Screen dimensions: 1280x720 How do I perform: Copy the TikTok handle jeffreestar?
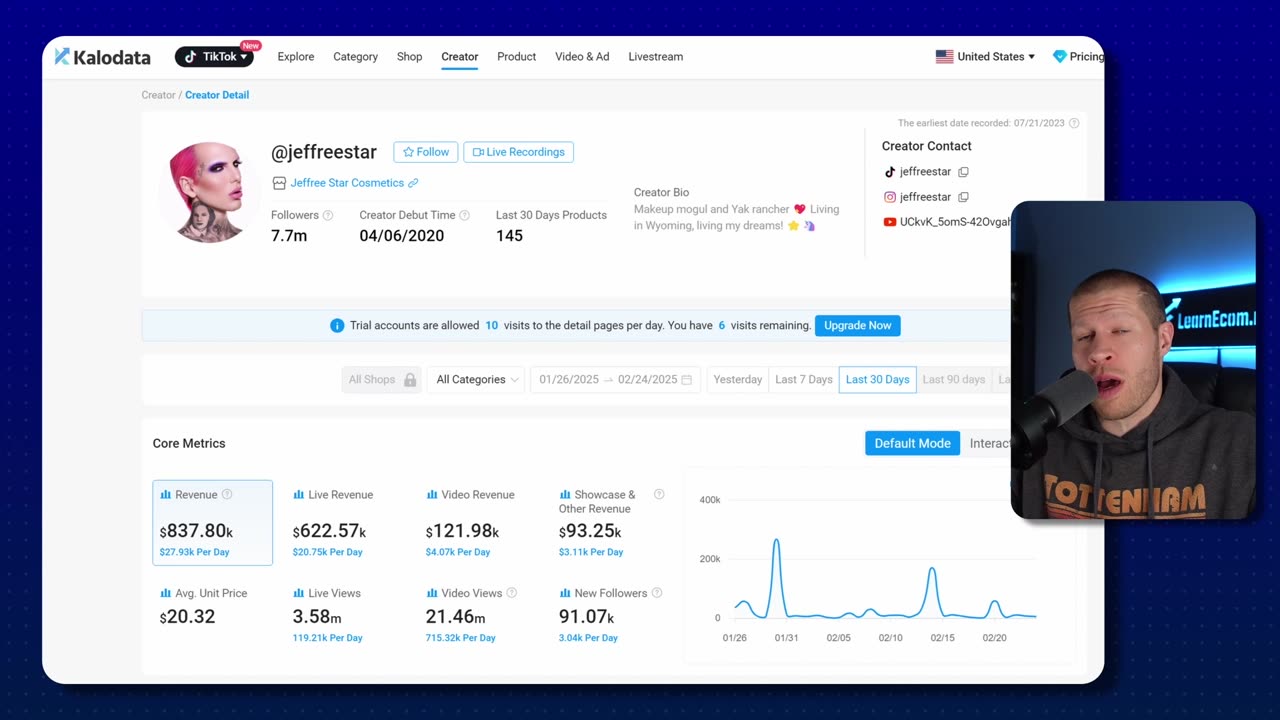(963, 172)
